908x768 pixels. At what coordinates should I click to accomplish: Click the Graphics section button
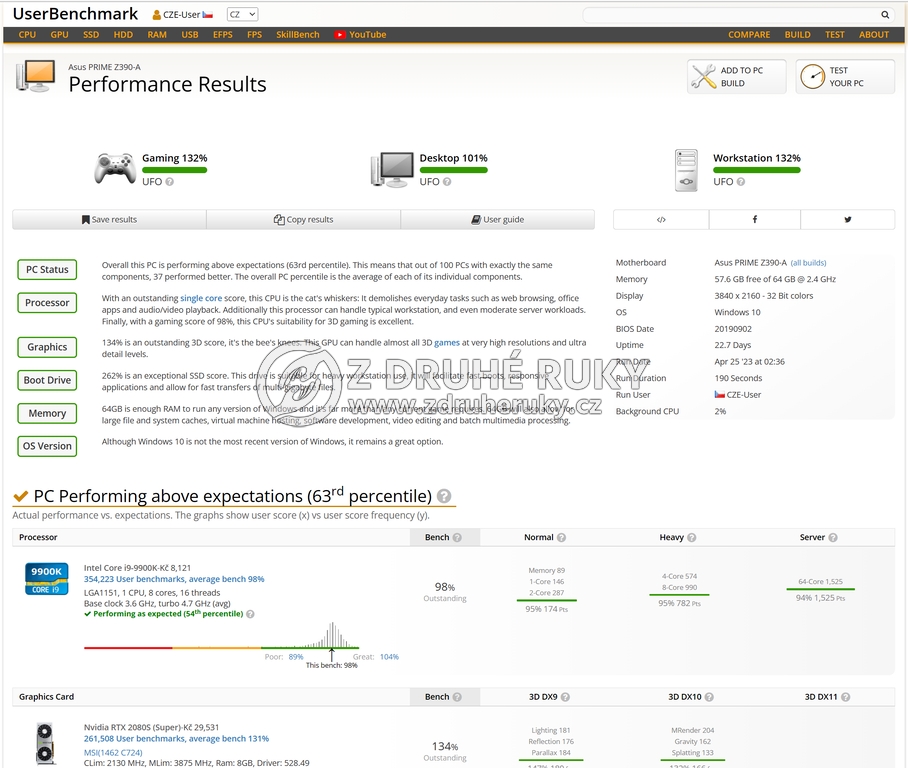(47, 348)
